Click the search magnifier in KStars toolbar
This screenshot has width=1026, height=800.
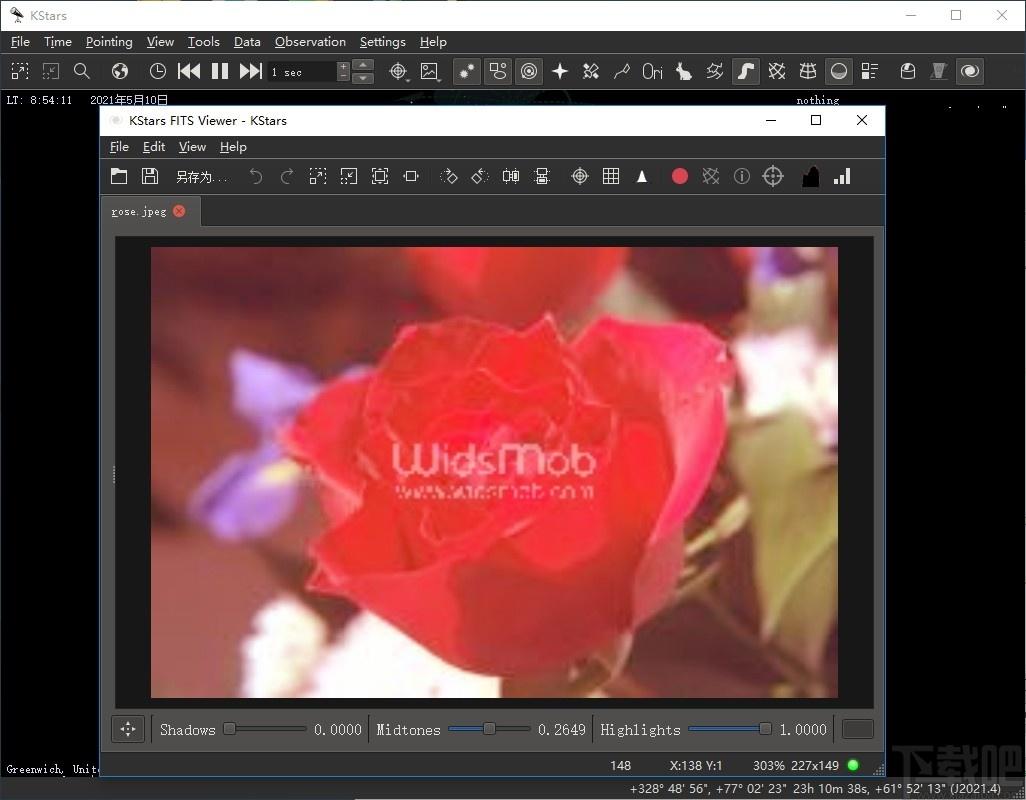[x=82, y=71]
